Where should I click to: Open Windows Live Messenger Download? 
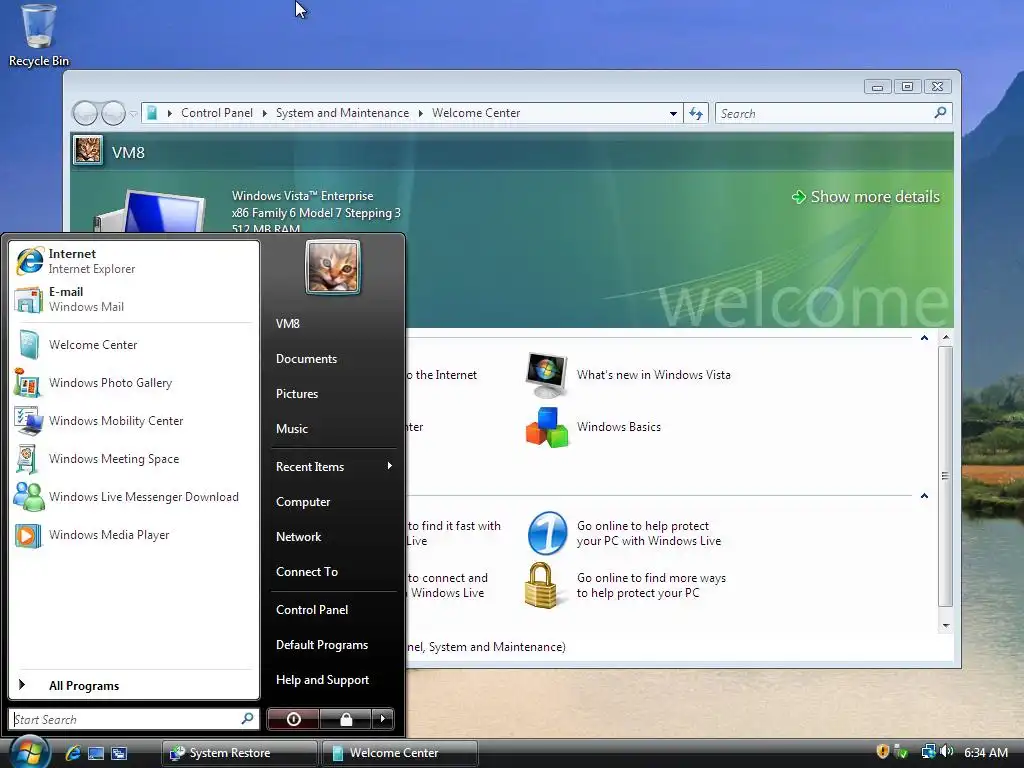[x=133, y=496]
